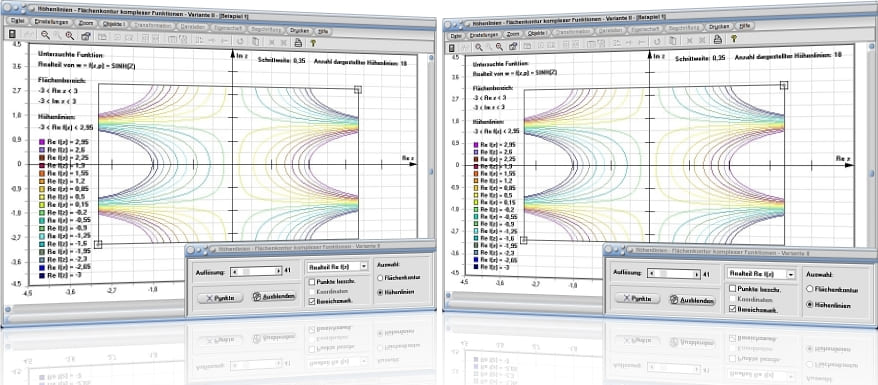This screenshot has height=385, width=878.
Task: Click the Auflösung slider track in left dialog
Action: (257, 271)
